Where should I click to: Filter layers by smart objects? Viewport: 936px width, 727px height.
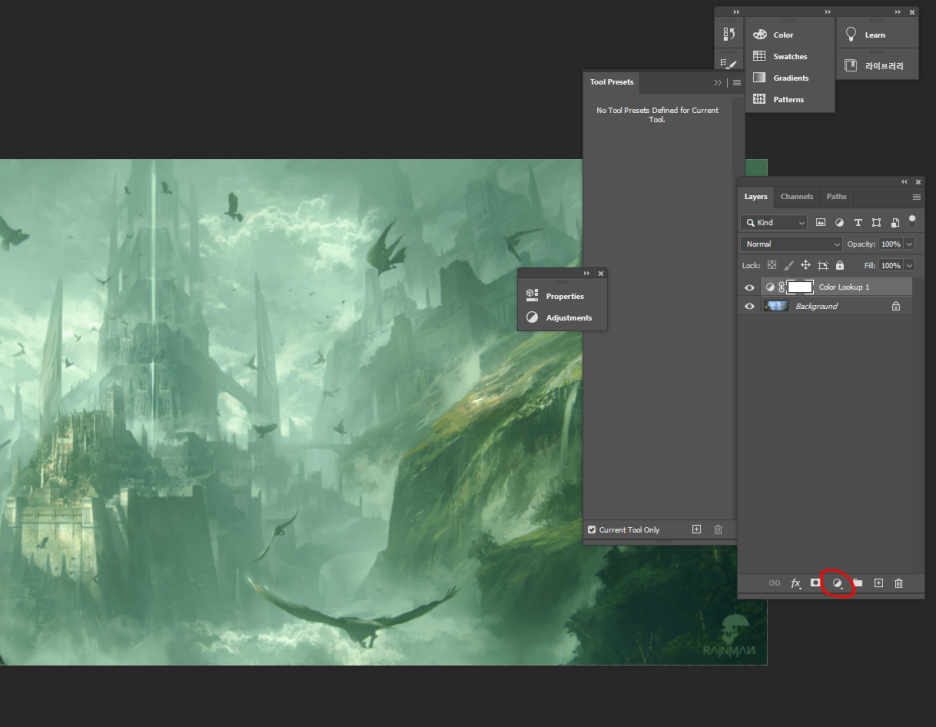895,223
